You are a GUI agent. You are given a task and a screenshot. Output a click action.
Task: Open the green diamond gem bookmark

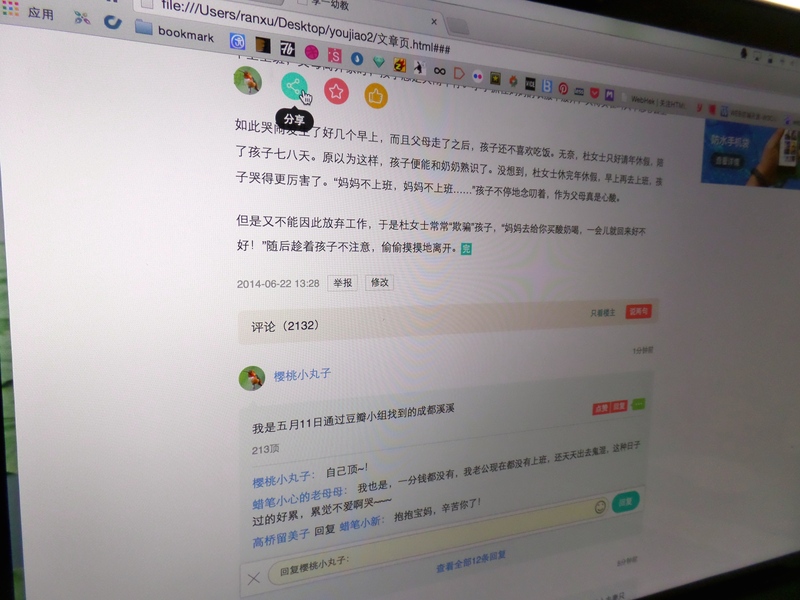[x=379, y=62]
